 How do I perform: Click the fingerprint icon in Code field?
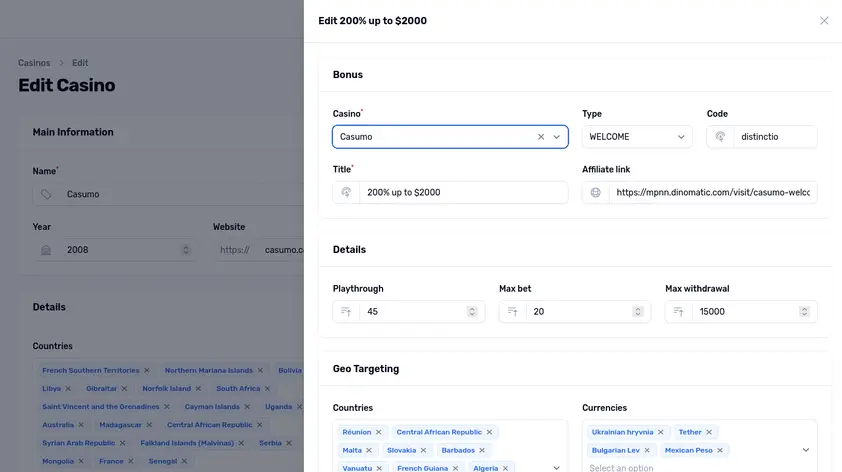pyautogui.click(x=720, y=137)
